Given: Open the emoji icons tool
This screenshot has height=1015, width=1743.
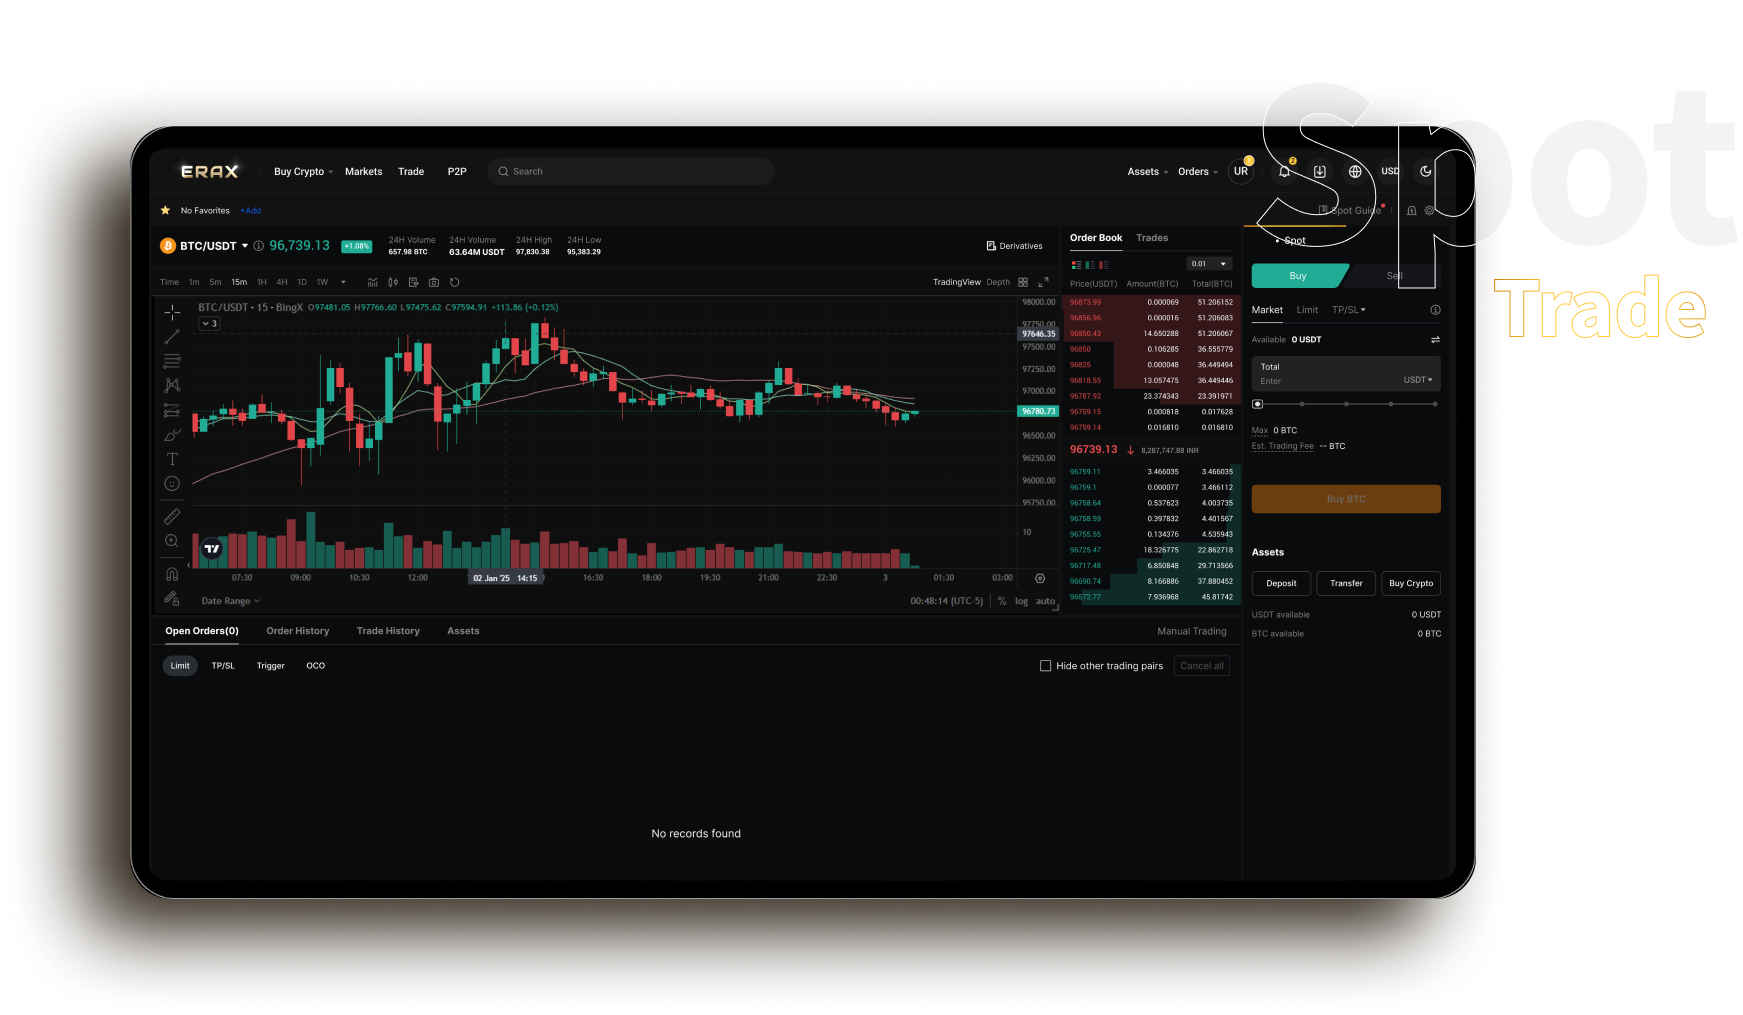Looking at the screenshot, I should click(172, 483).
